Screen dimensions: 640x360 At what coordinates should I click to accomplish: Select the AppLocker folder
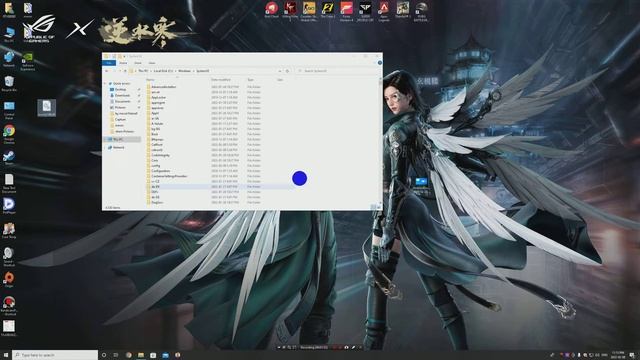158,98
